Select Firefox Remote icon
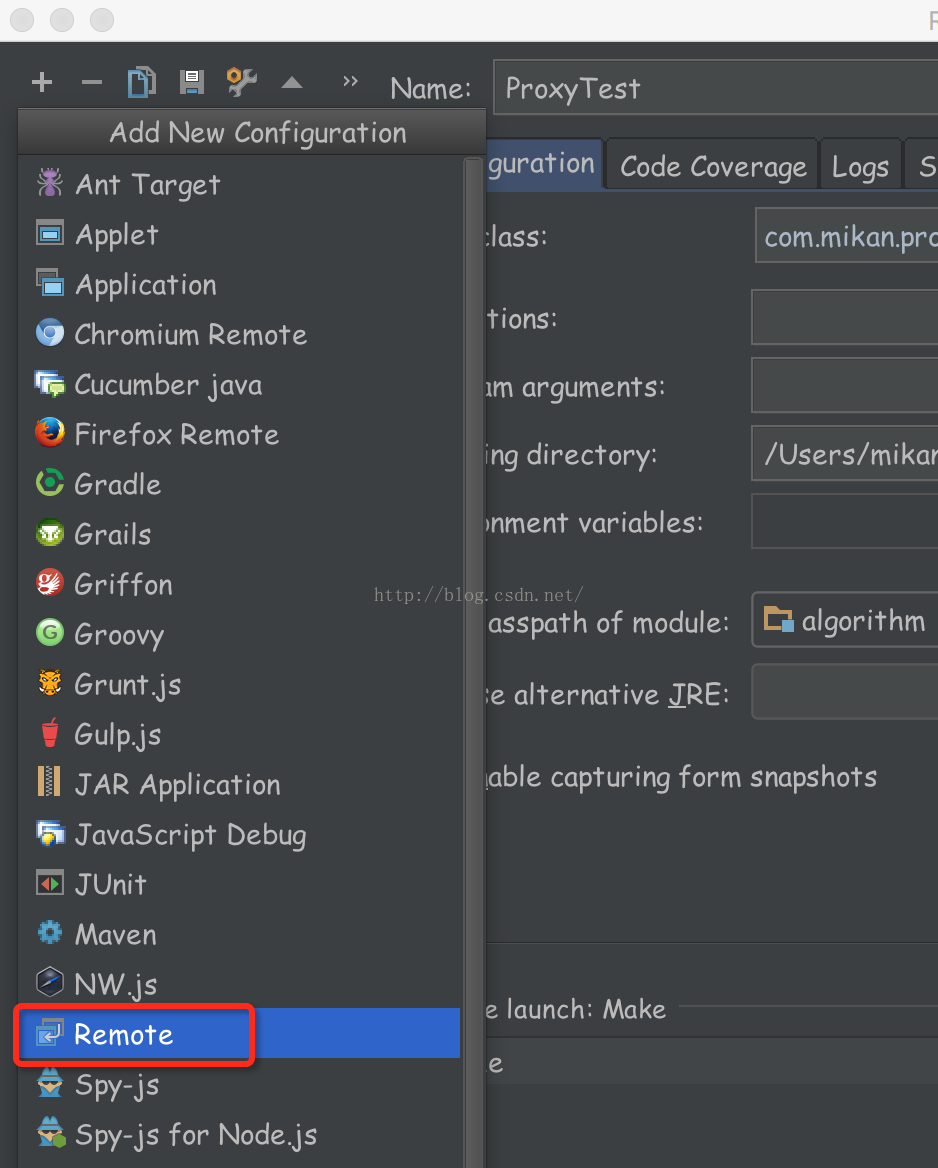This screenshot has width=938, height=1168. point(50,433)
